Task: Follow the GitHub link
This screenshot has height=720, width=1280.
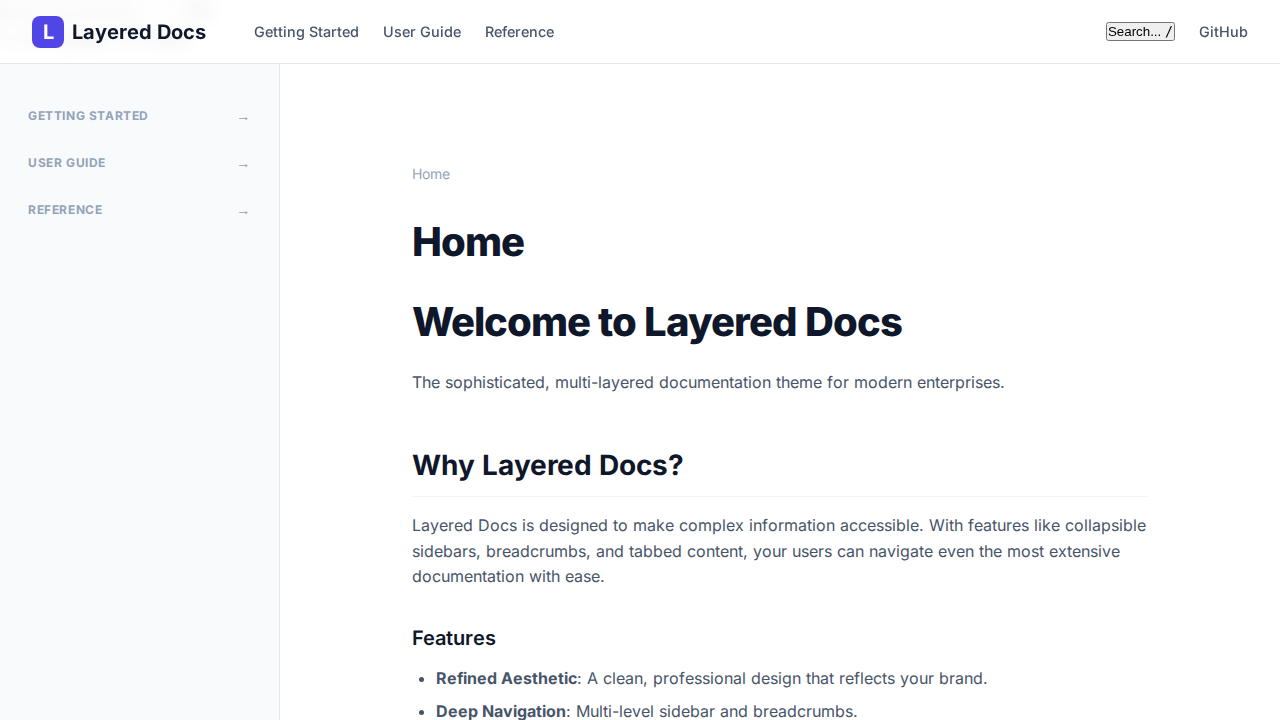Action: [x=1222, y=32]
